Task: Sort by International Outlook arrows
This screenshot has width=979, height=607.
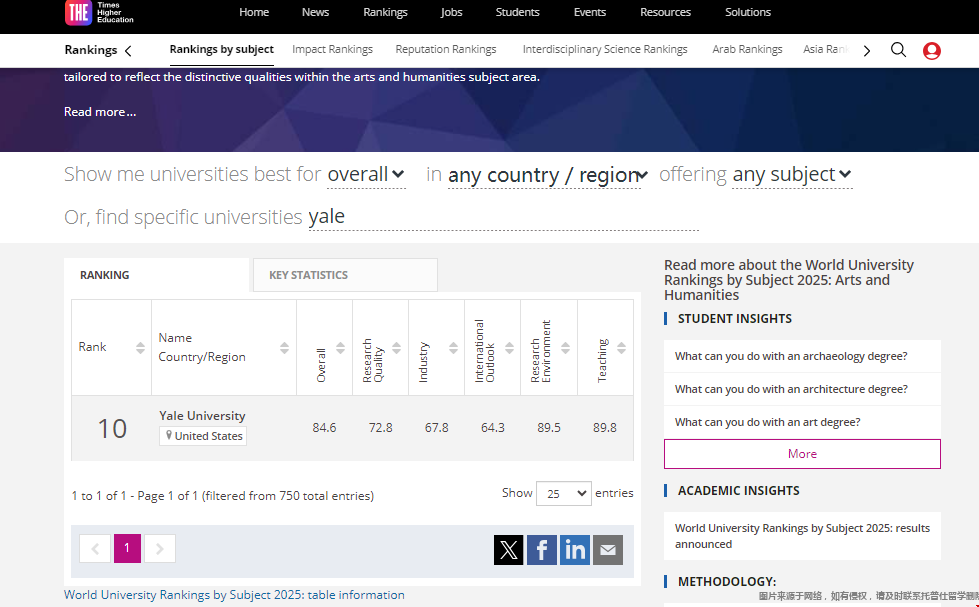Action: [x=509, y=348]
